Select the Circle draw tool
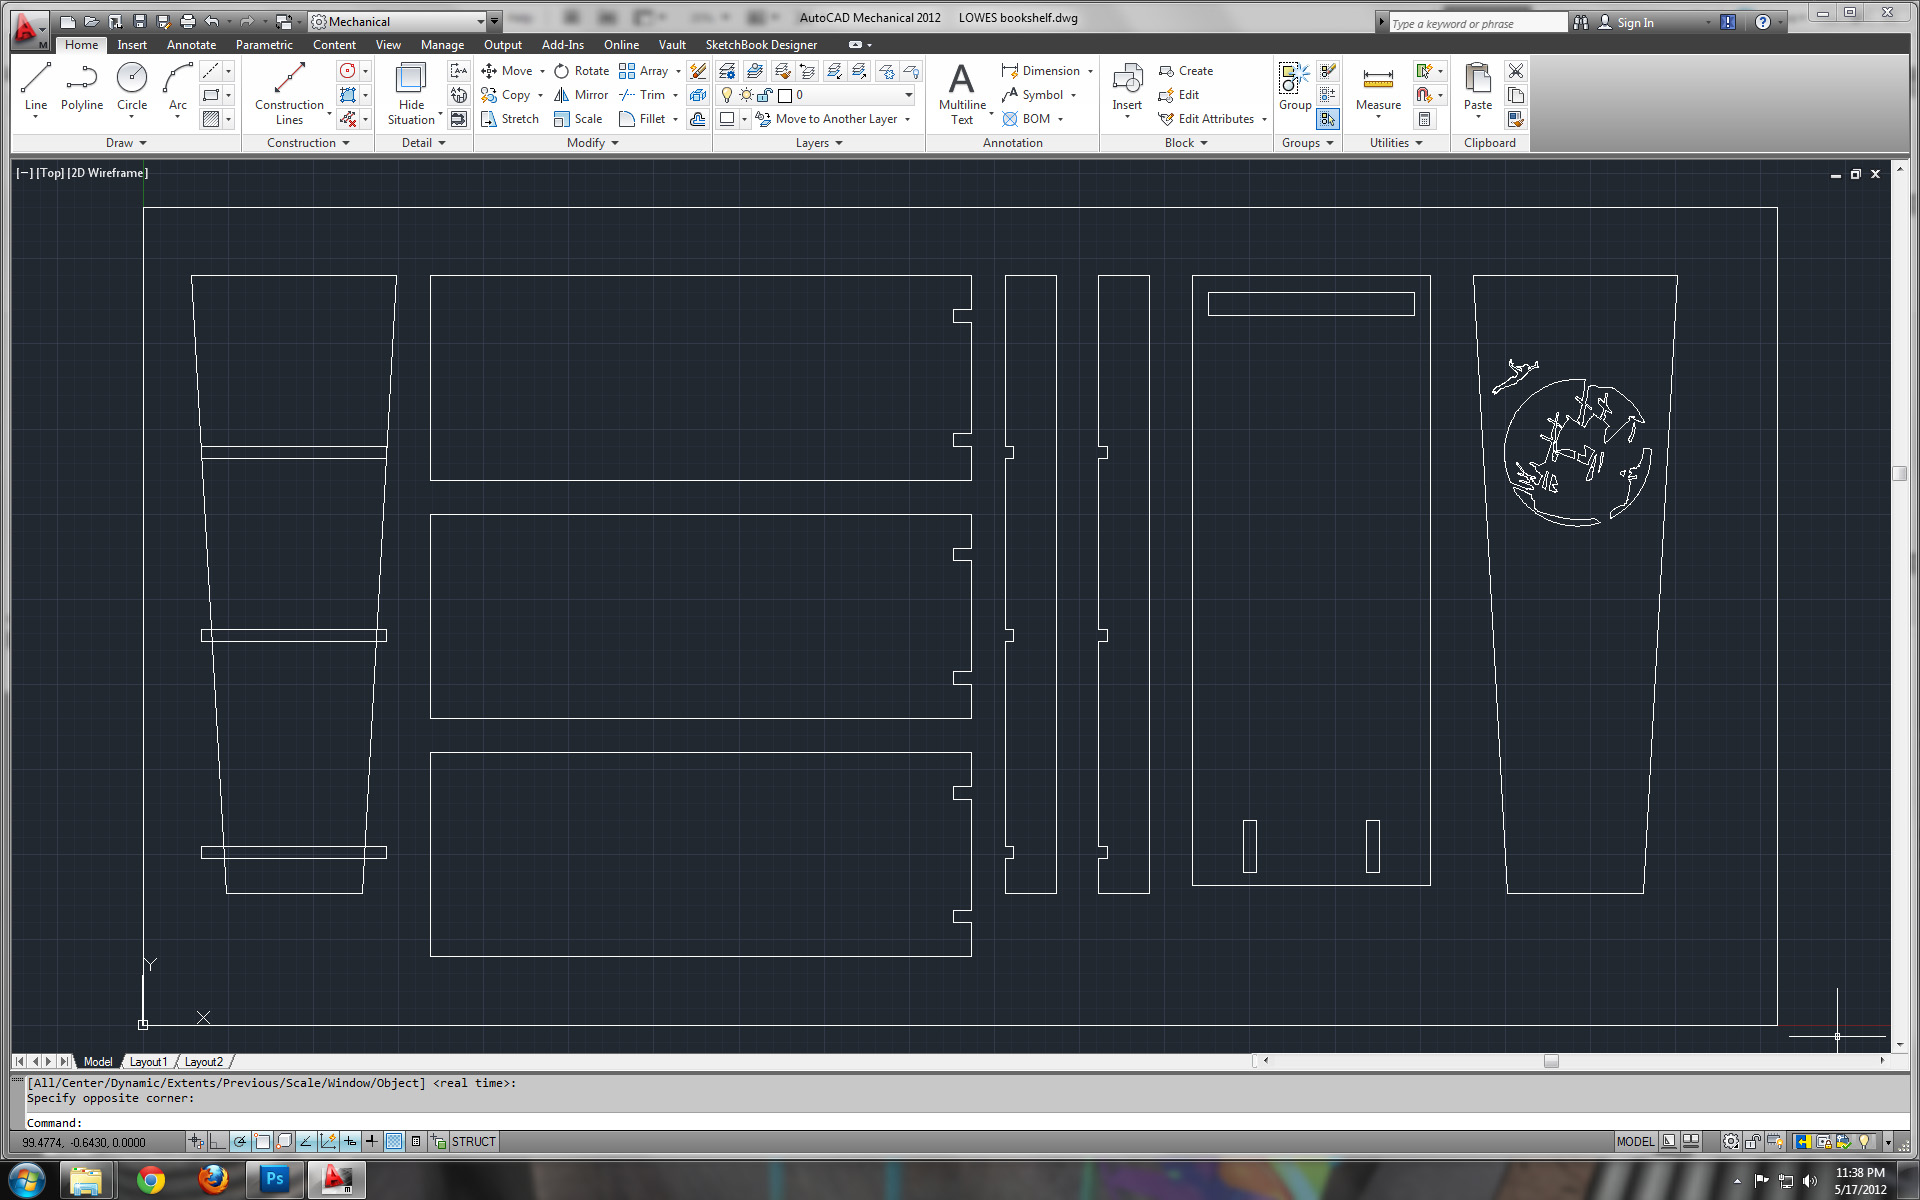 131,88
